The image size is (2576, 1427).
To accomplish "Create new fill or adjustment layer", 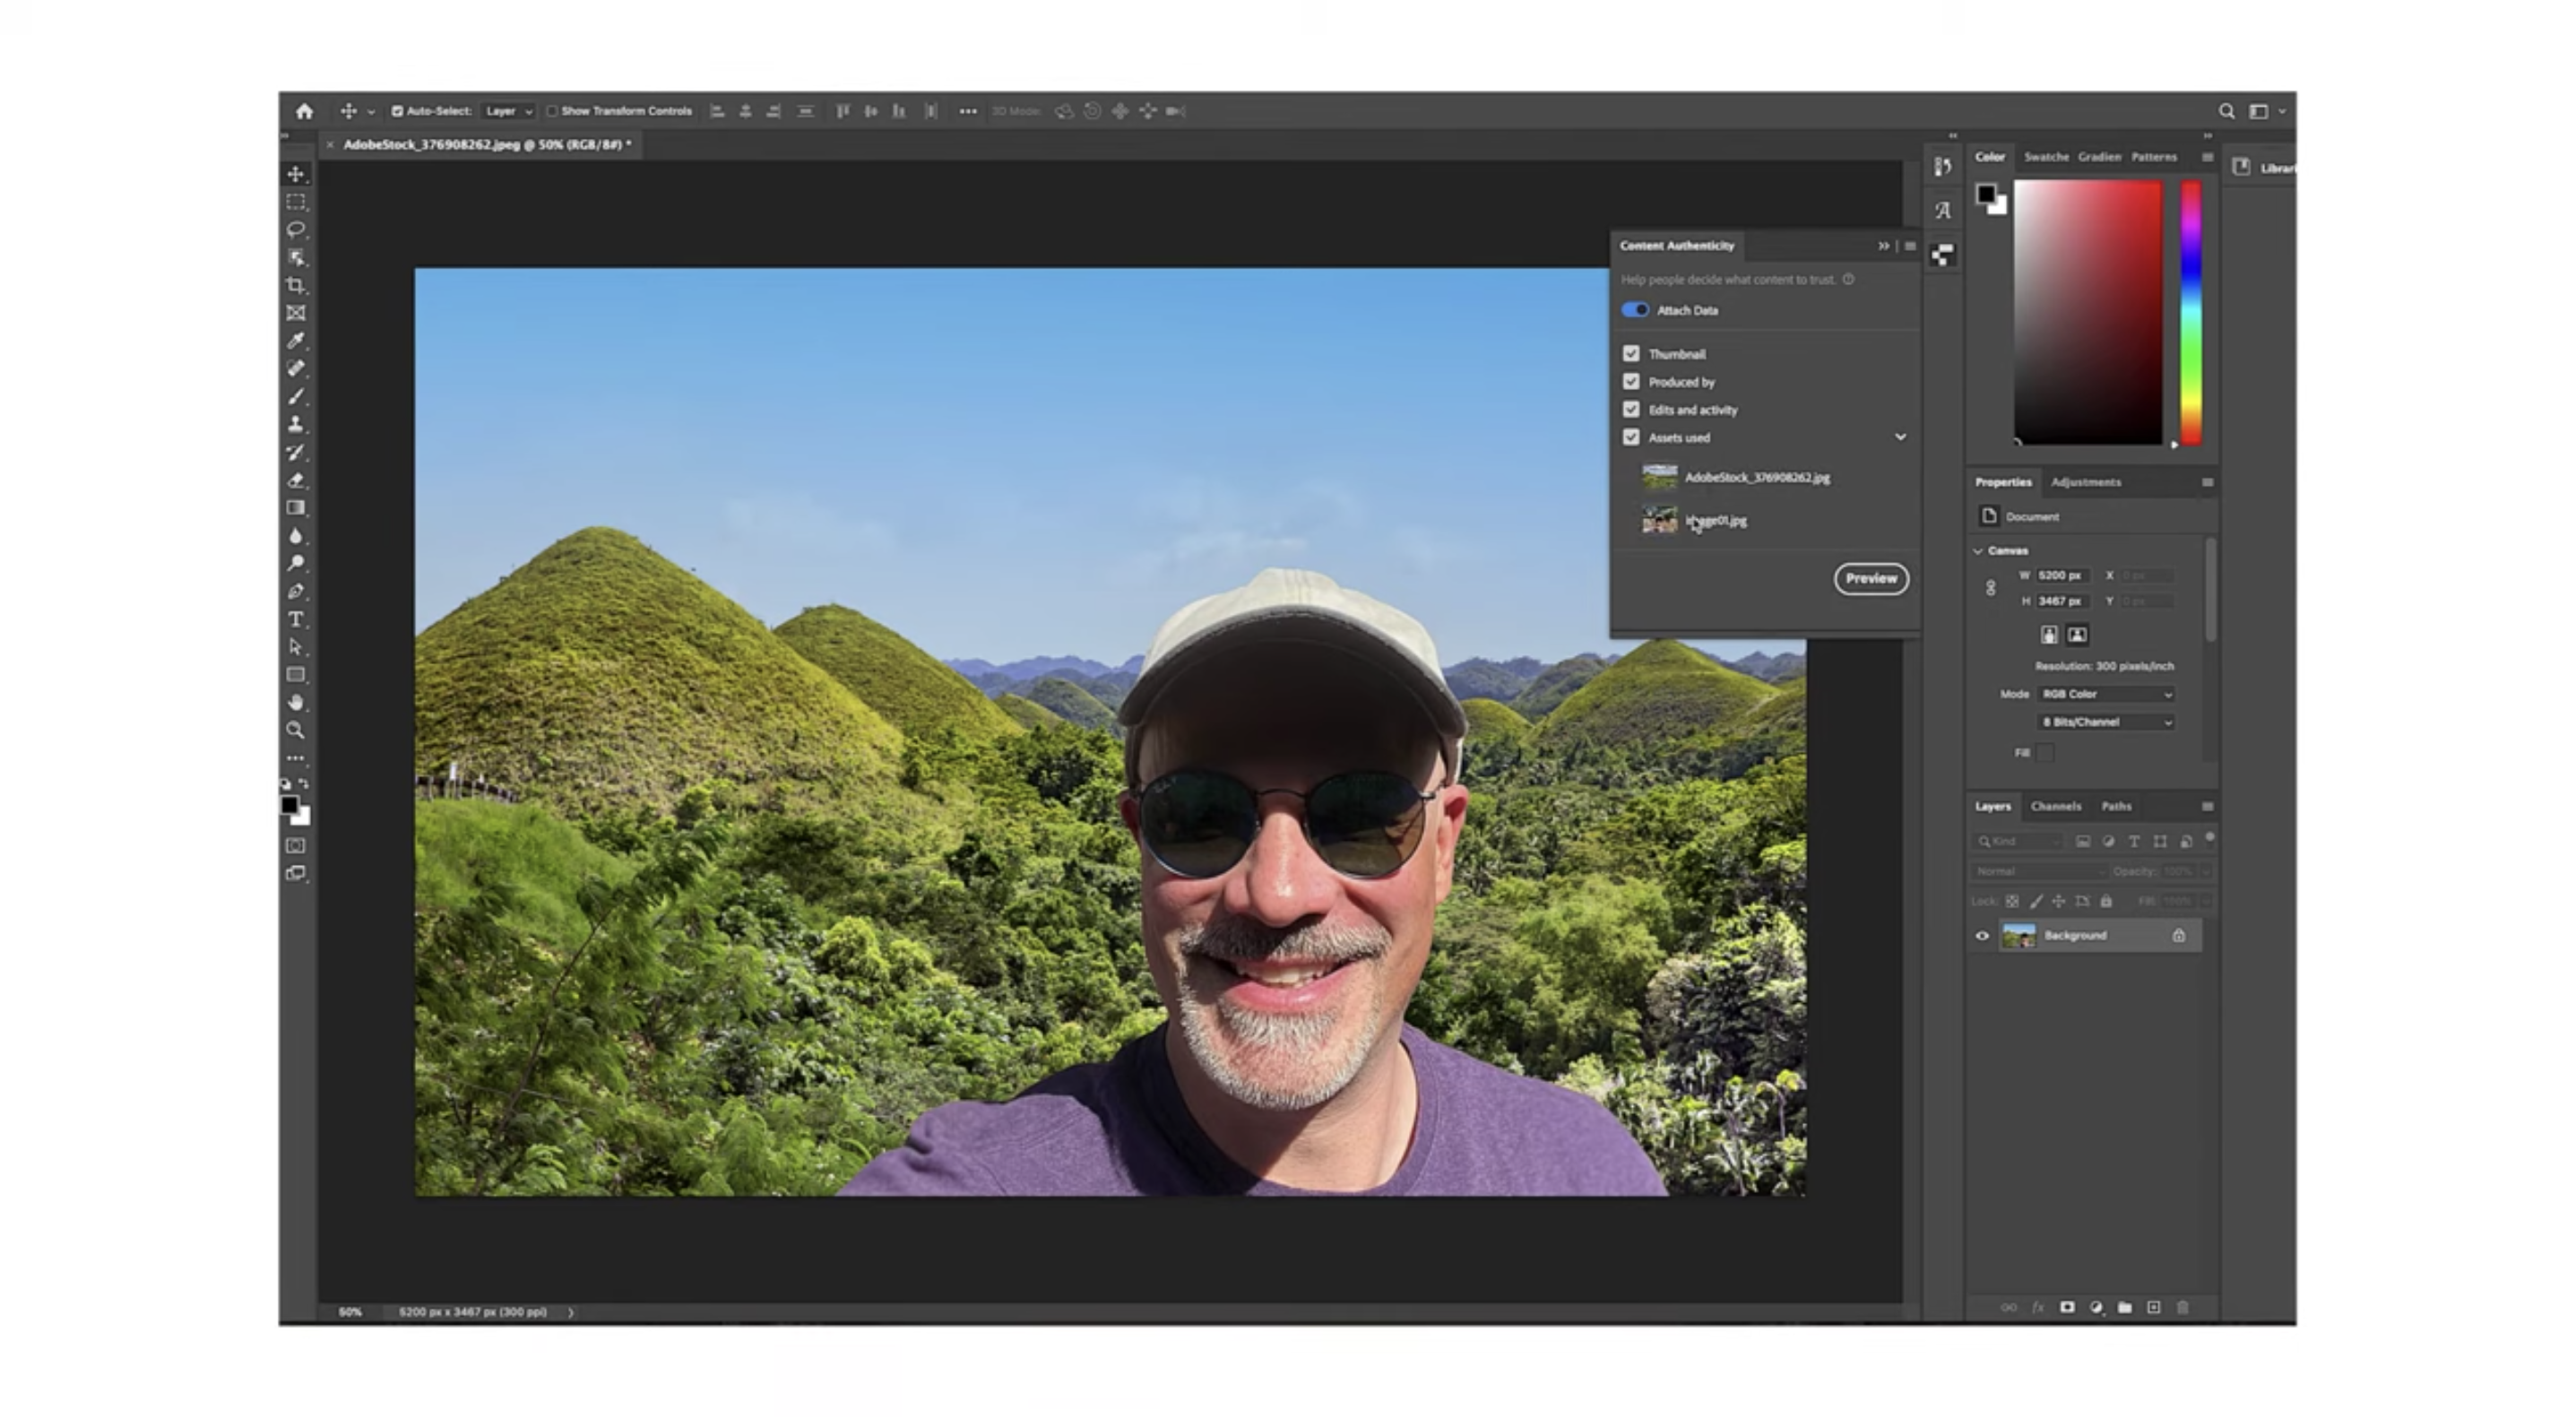I will coord(2096,1307).
